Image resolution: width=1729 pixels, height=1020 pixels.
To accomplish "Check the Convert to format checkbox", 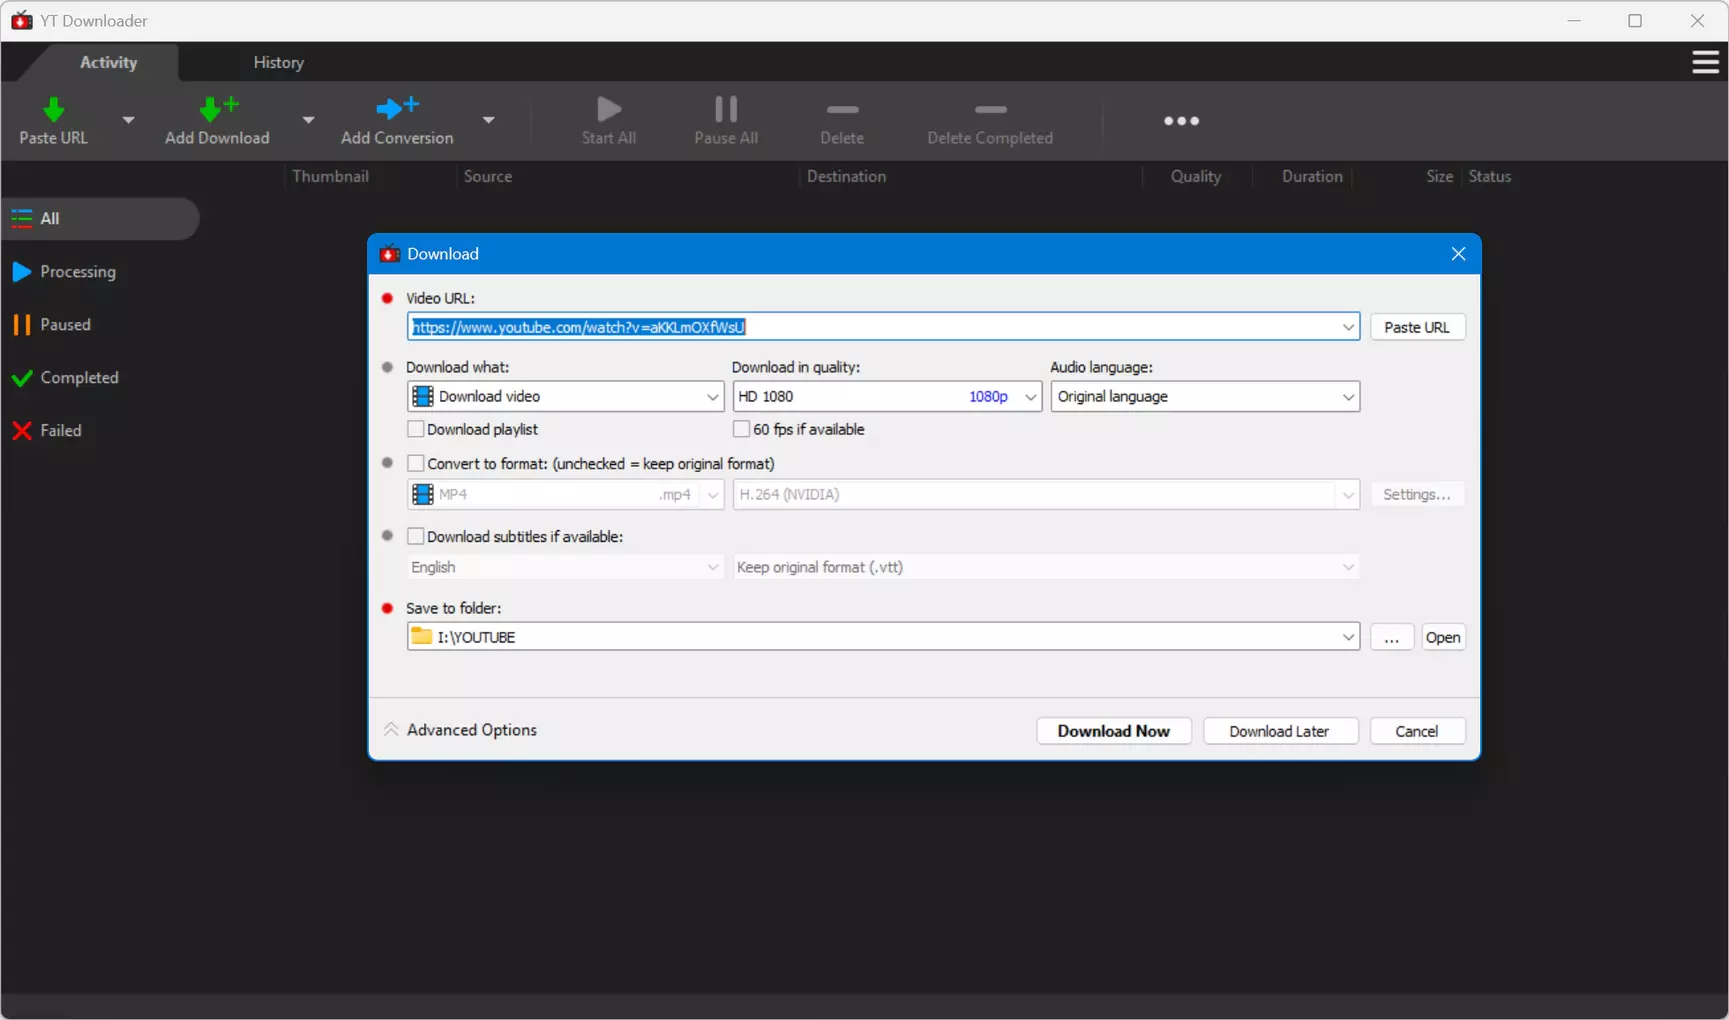I will click(415, 463).
